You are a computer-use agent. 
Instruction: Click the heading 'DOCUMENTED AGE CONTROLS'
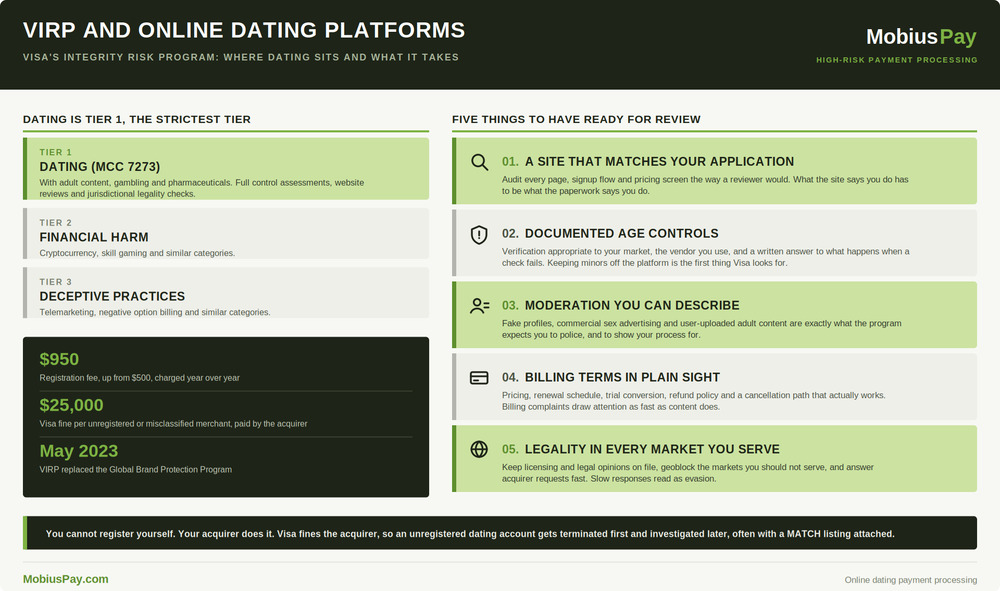click(x=622, y=234)
